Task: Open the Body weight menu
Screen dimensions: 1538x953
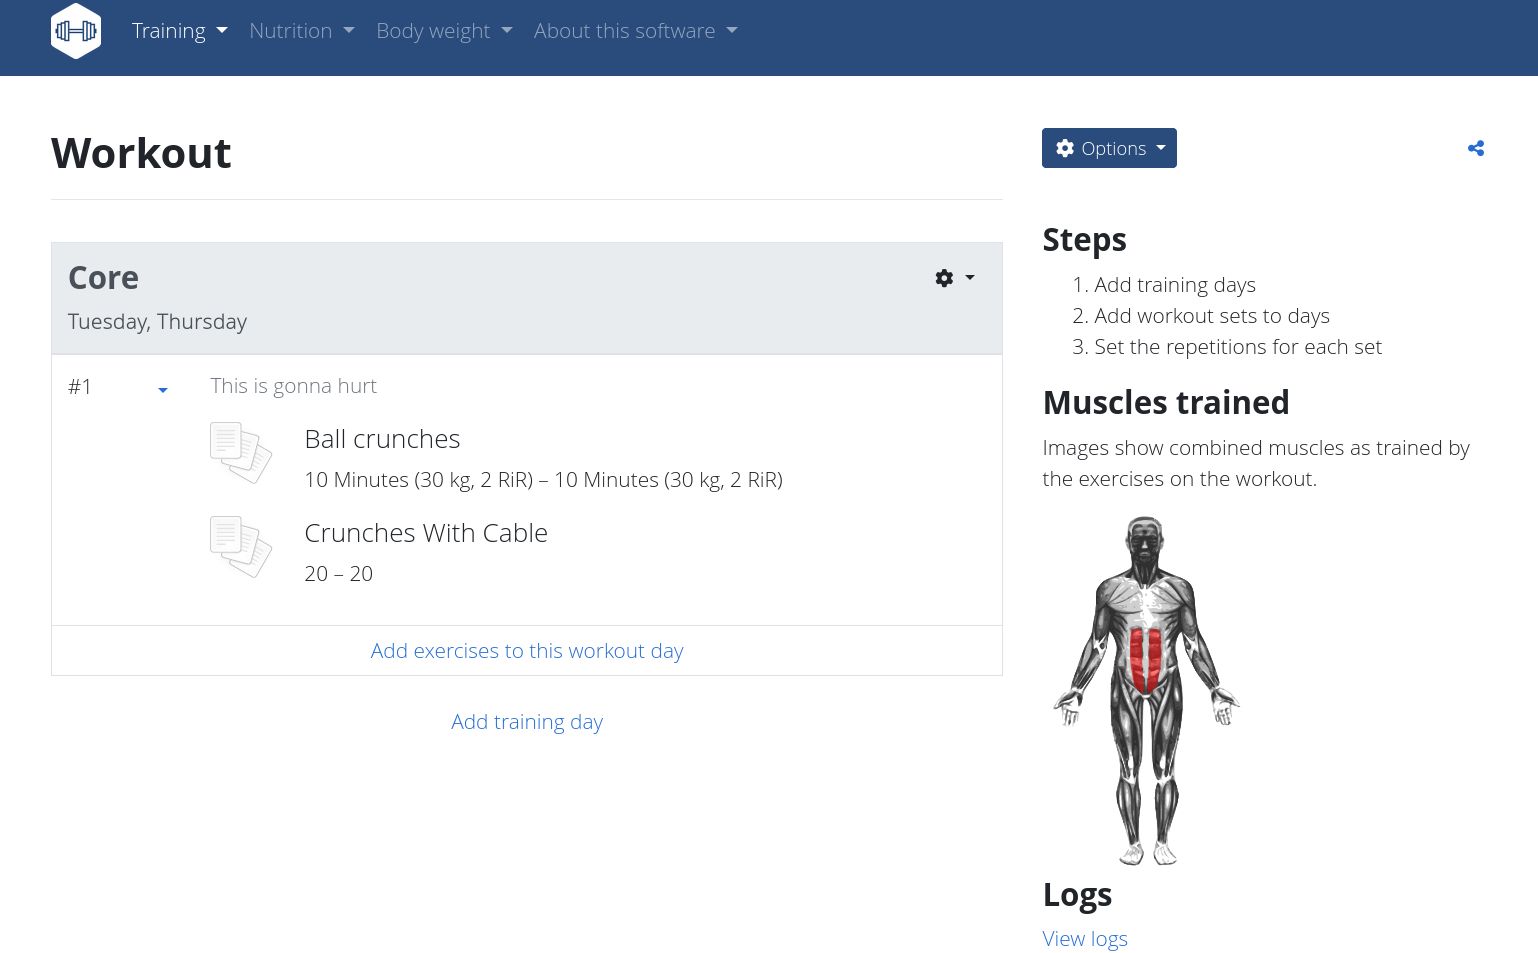Action: 444,31
